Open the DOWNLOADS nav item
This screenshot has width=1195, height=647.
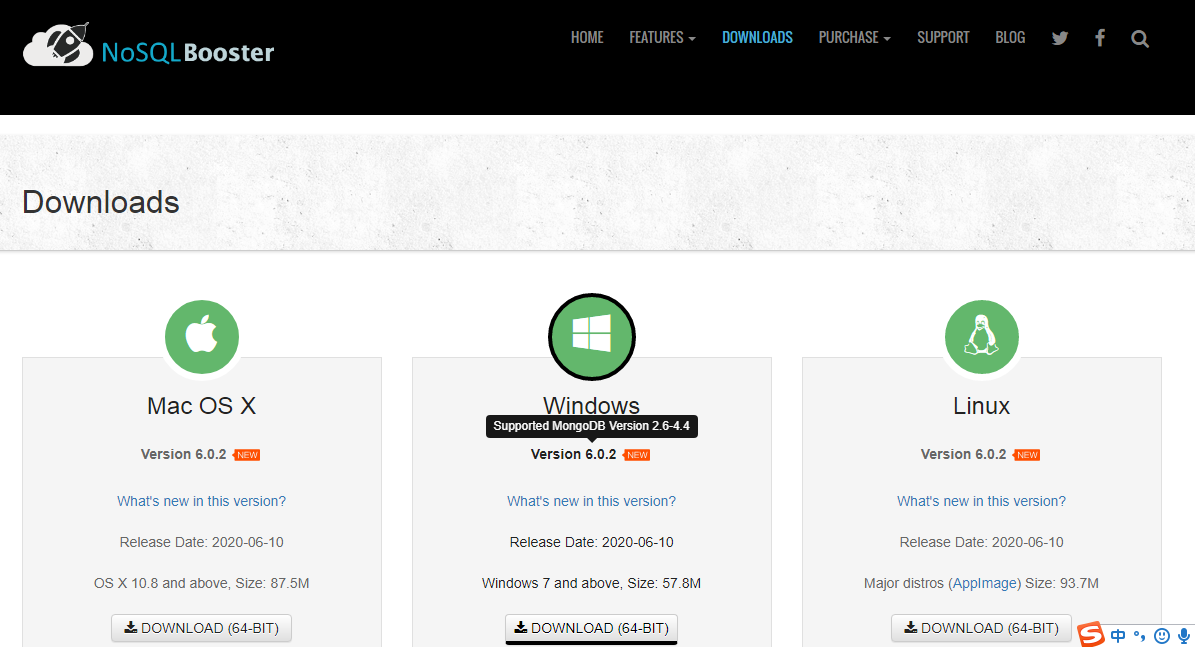[x=757, y=37]
